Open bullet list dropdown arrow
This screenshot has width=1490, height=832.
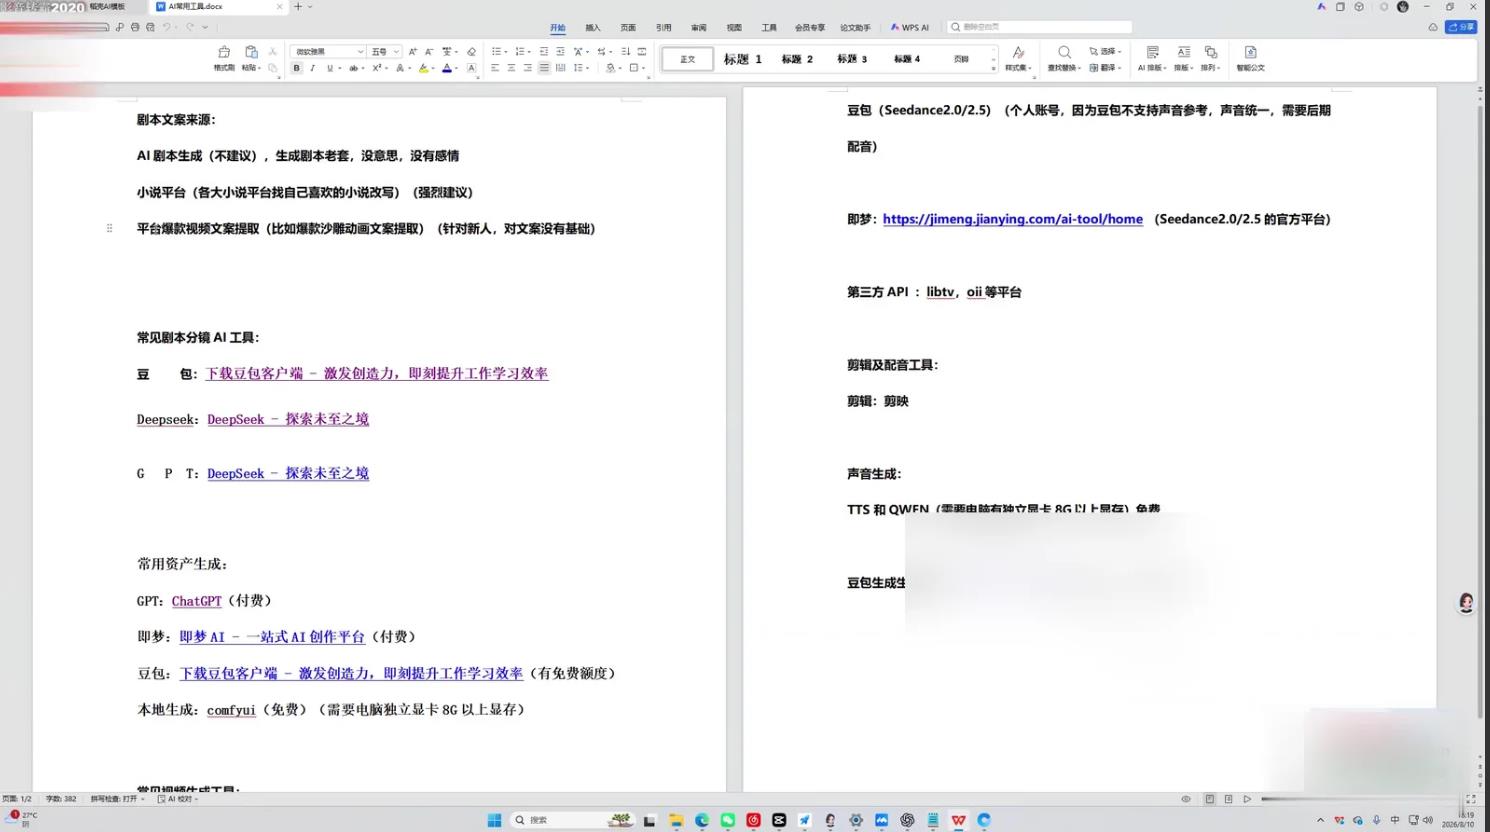coord(506,52)
